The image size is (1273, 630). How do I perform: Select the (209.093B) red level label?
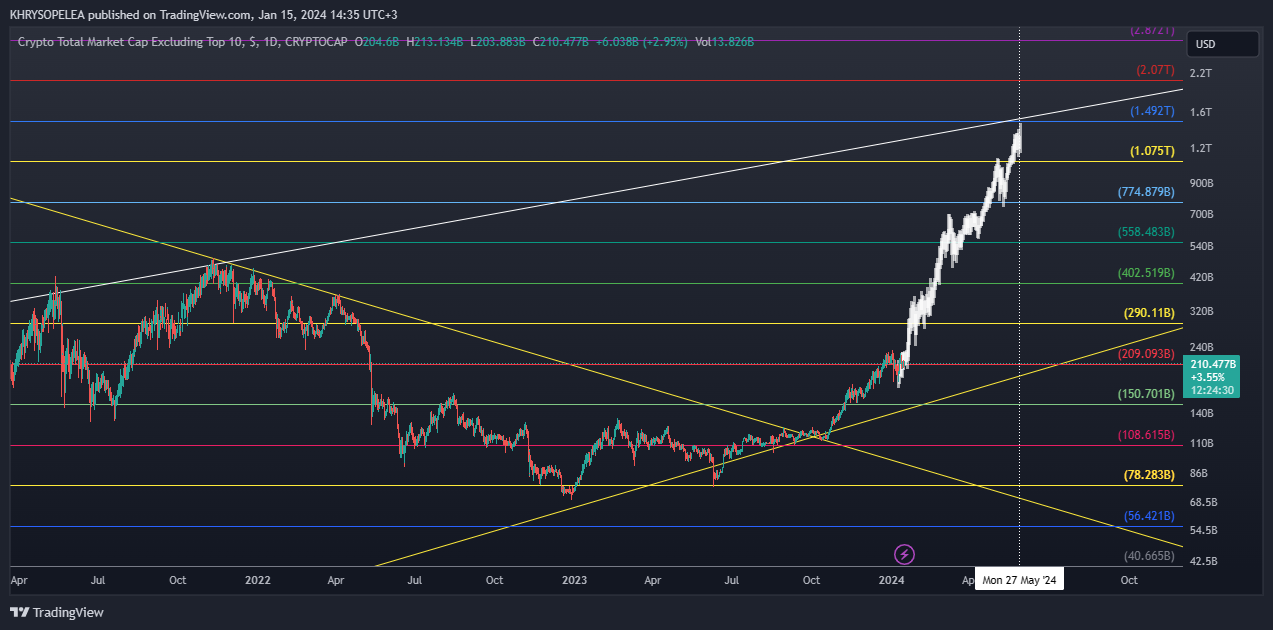coord(1145,354)
